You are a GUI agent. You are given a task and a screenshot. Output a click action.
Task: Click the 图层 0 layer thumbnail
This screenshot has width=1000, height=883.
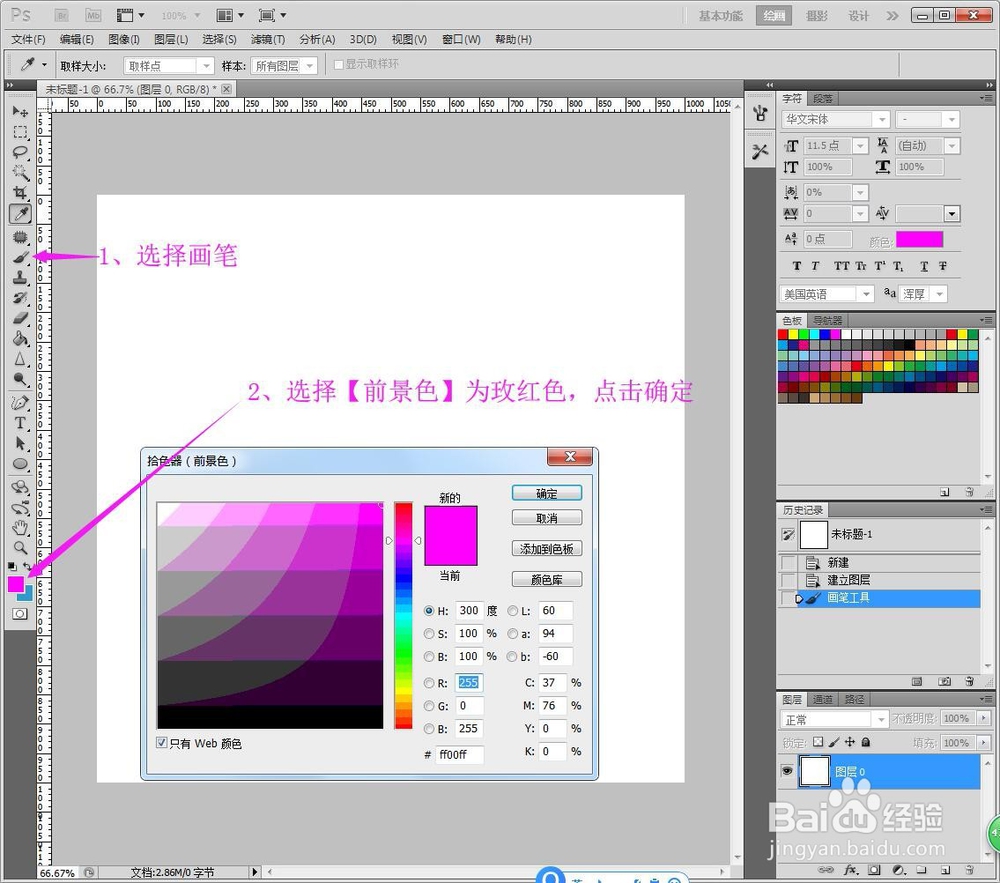pos(814,771)
